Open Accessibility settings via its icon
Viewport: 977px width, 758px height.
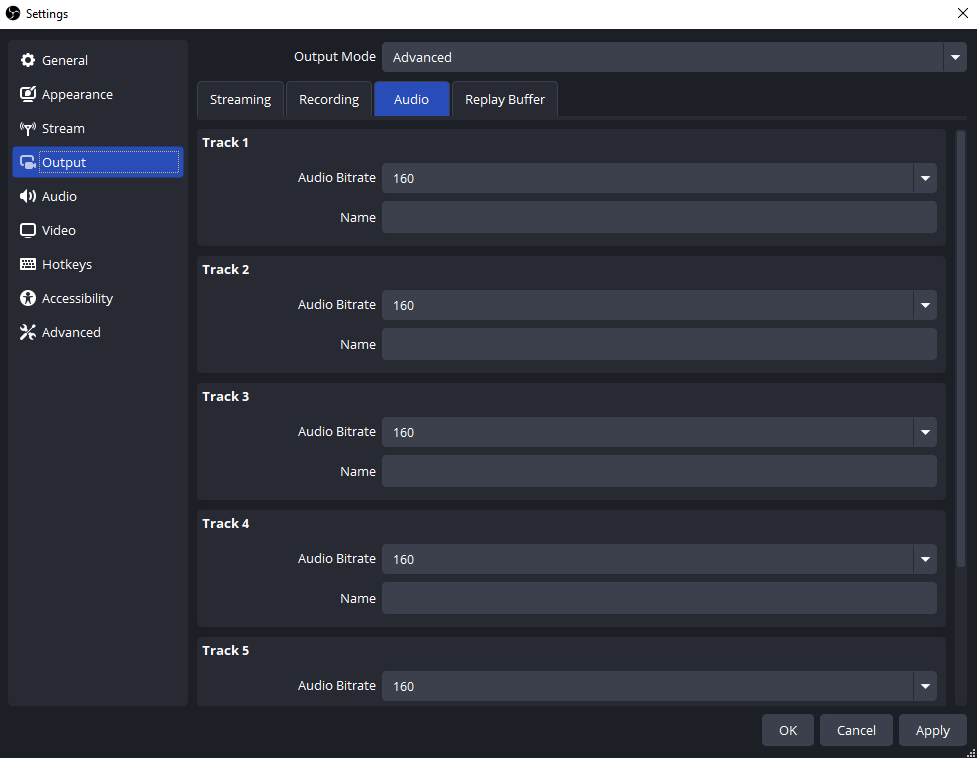pos(28,299)
